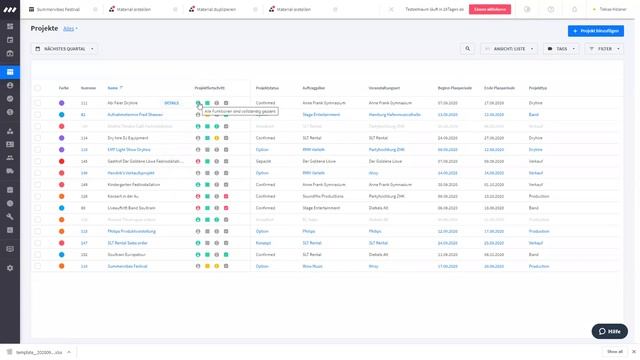Click yellow circle icon in Dry hire DJ Equipment row
The width and height of the screenshot is (640, 360).
(x=217, y=138)
